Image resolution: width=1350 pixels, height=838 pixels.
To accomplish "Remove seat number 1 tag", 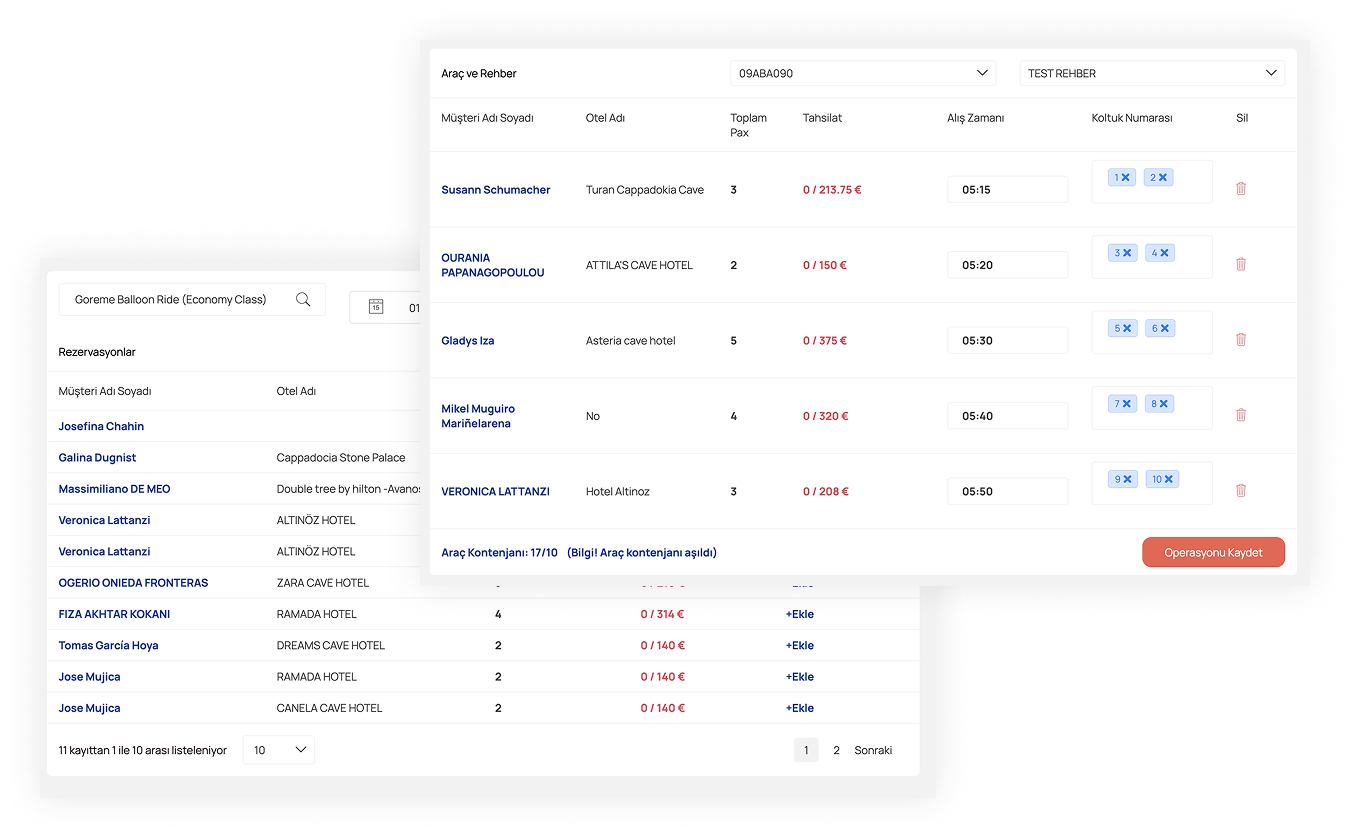I will point(1126,178).
